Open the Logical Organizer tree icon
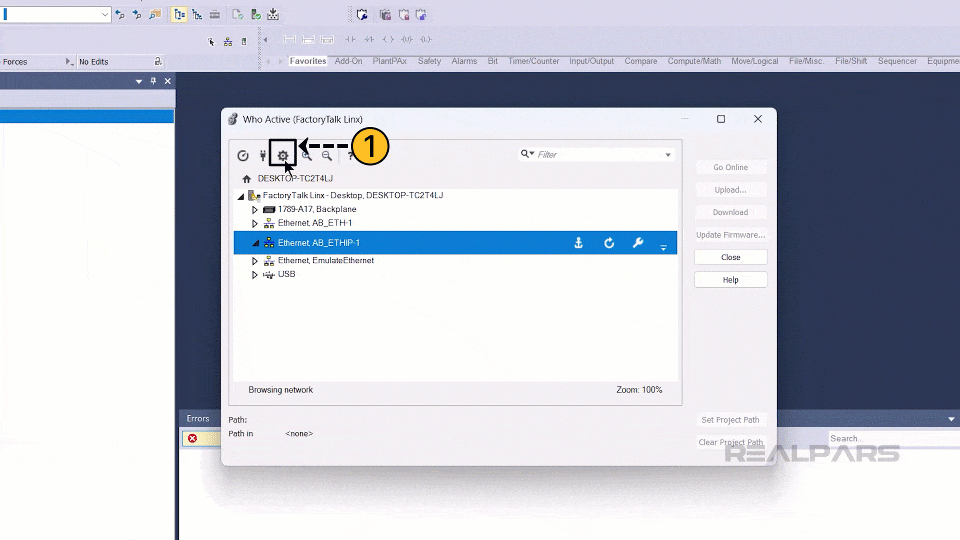This screenshot has height=540, width=960. pyautogui.click(x=197, y=15)
